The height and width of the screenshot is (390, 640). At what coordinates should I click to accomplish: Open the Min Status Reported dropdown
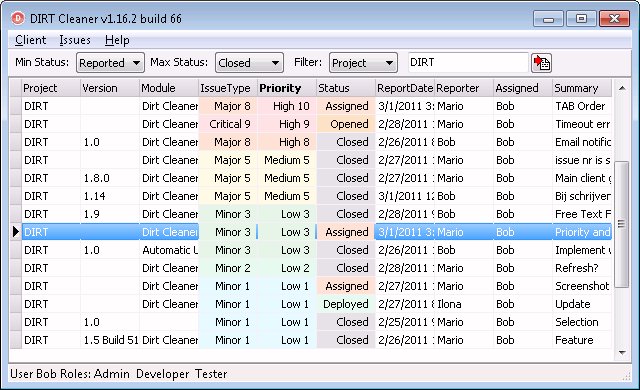pos(110,63)
